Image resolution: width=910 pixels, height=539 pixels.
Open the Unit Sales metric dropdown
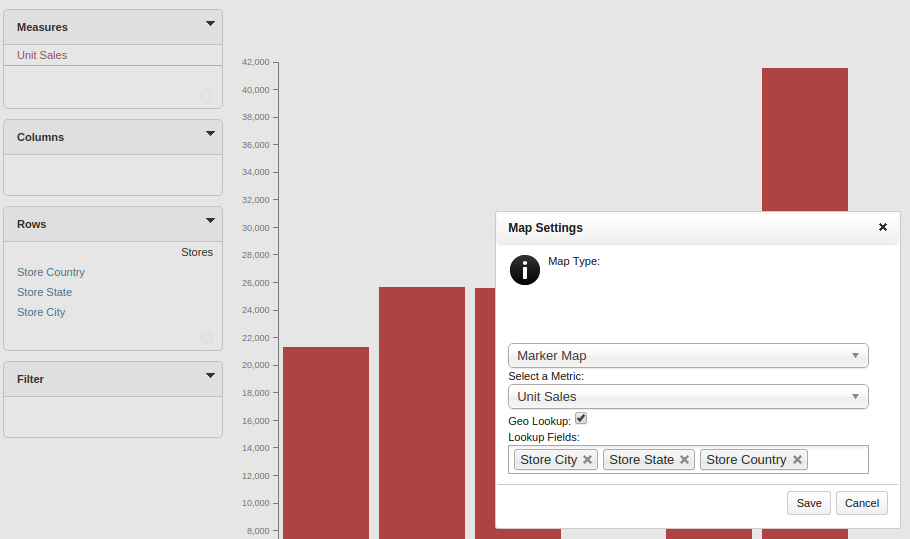click(688, 397)
